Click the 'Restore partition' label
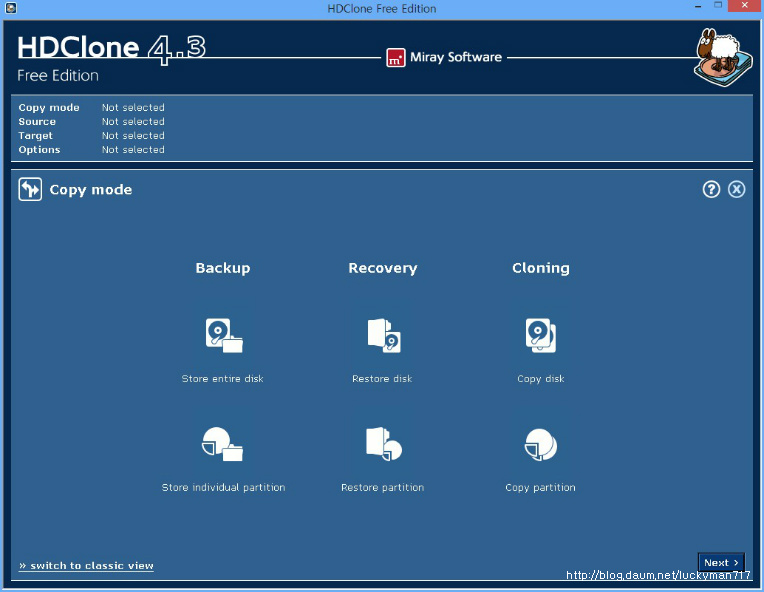The image size is (764, 592). [382, 487]
